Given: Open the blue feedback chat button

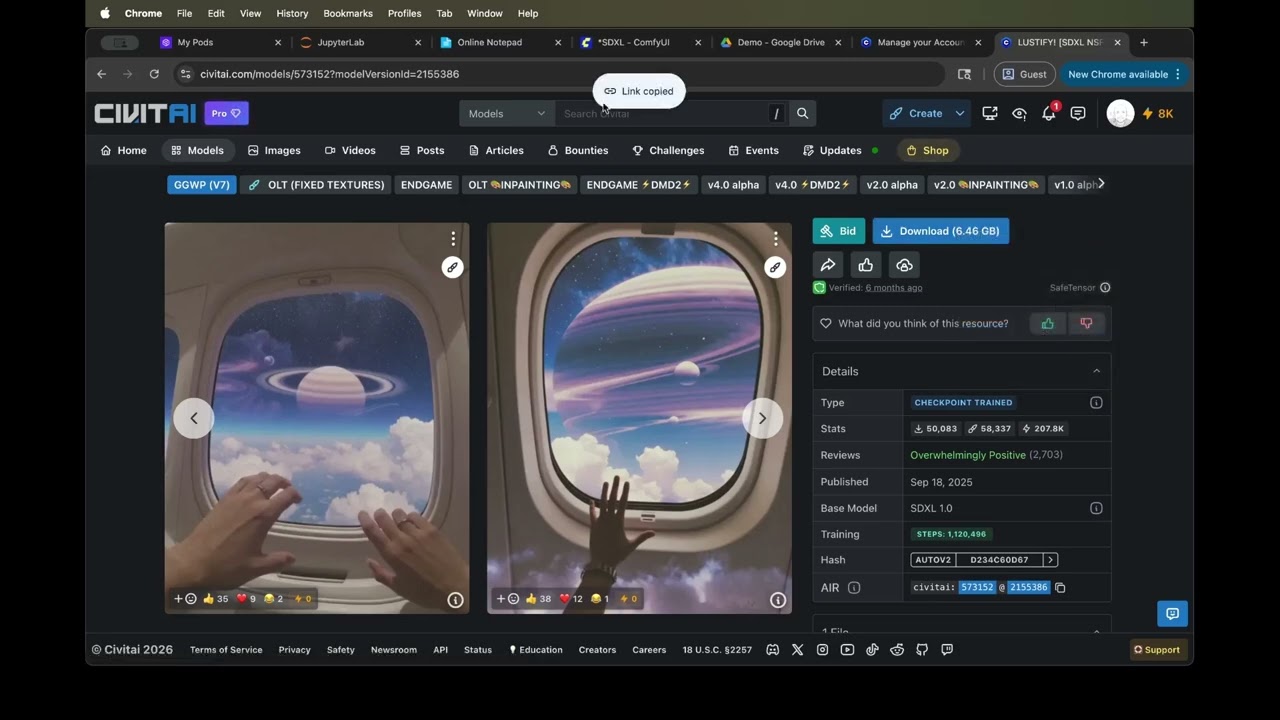Looking at the screenshot, I should coord(1172,614).
